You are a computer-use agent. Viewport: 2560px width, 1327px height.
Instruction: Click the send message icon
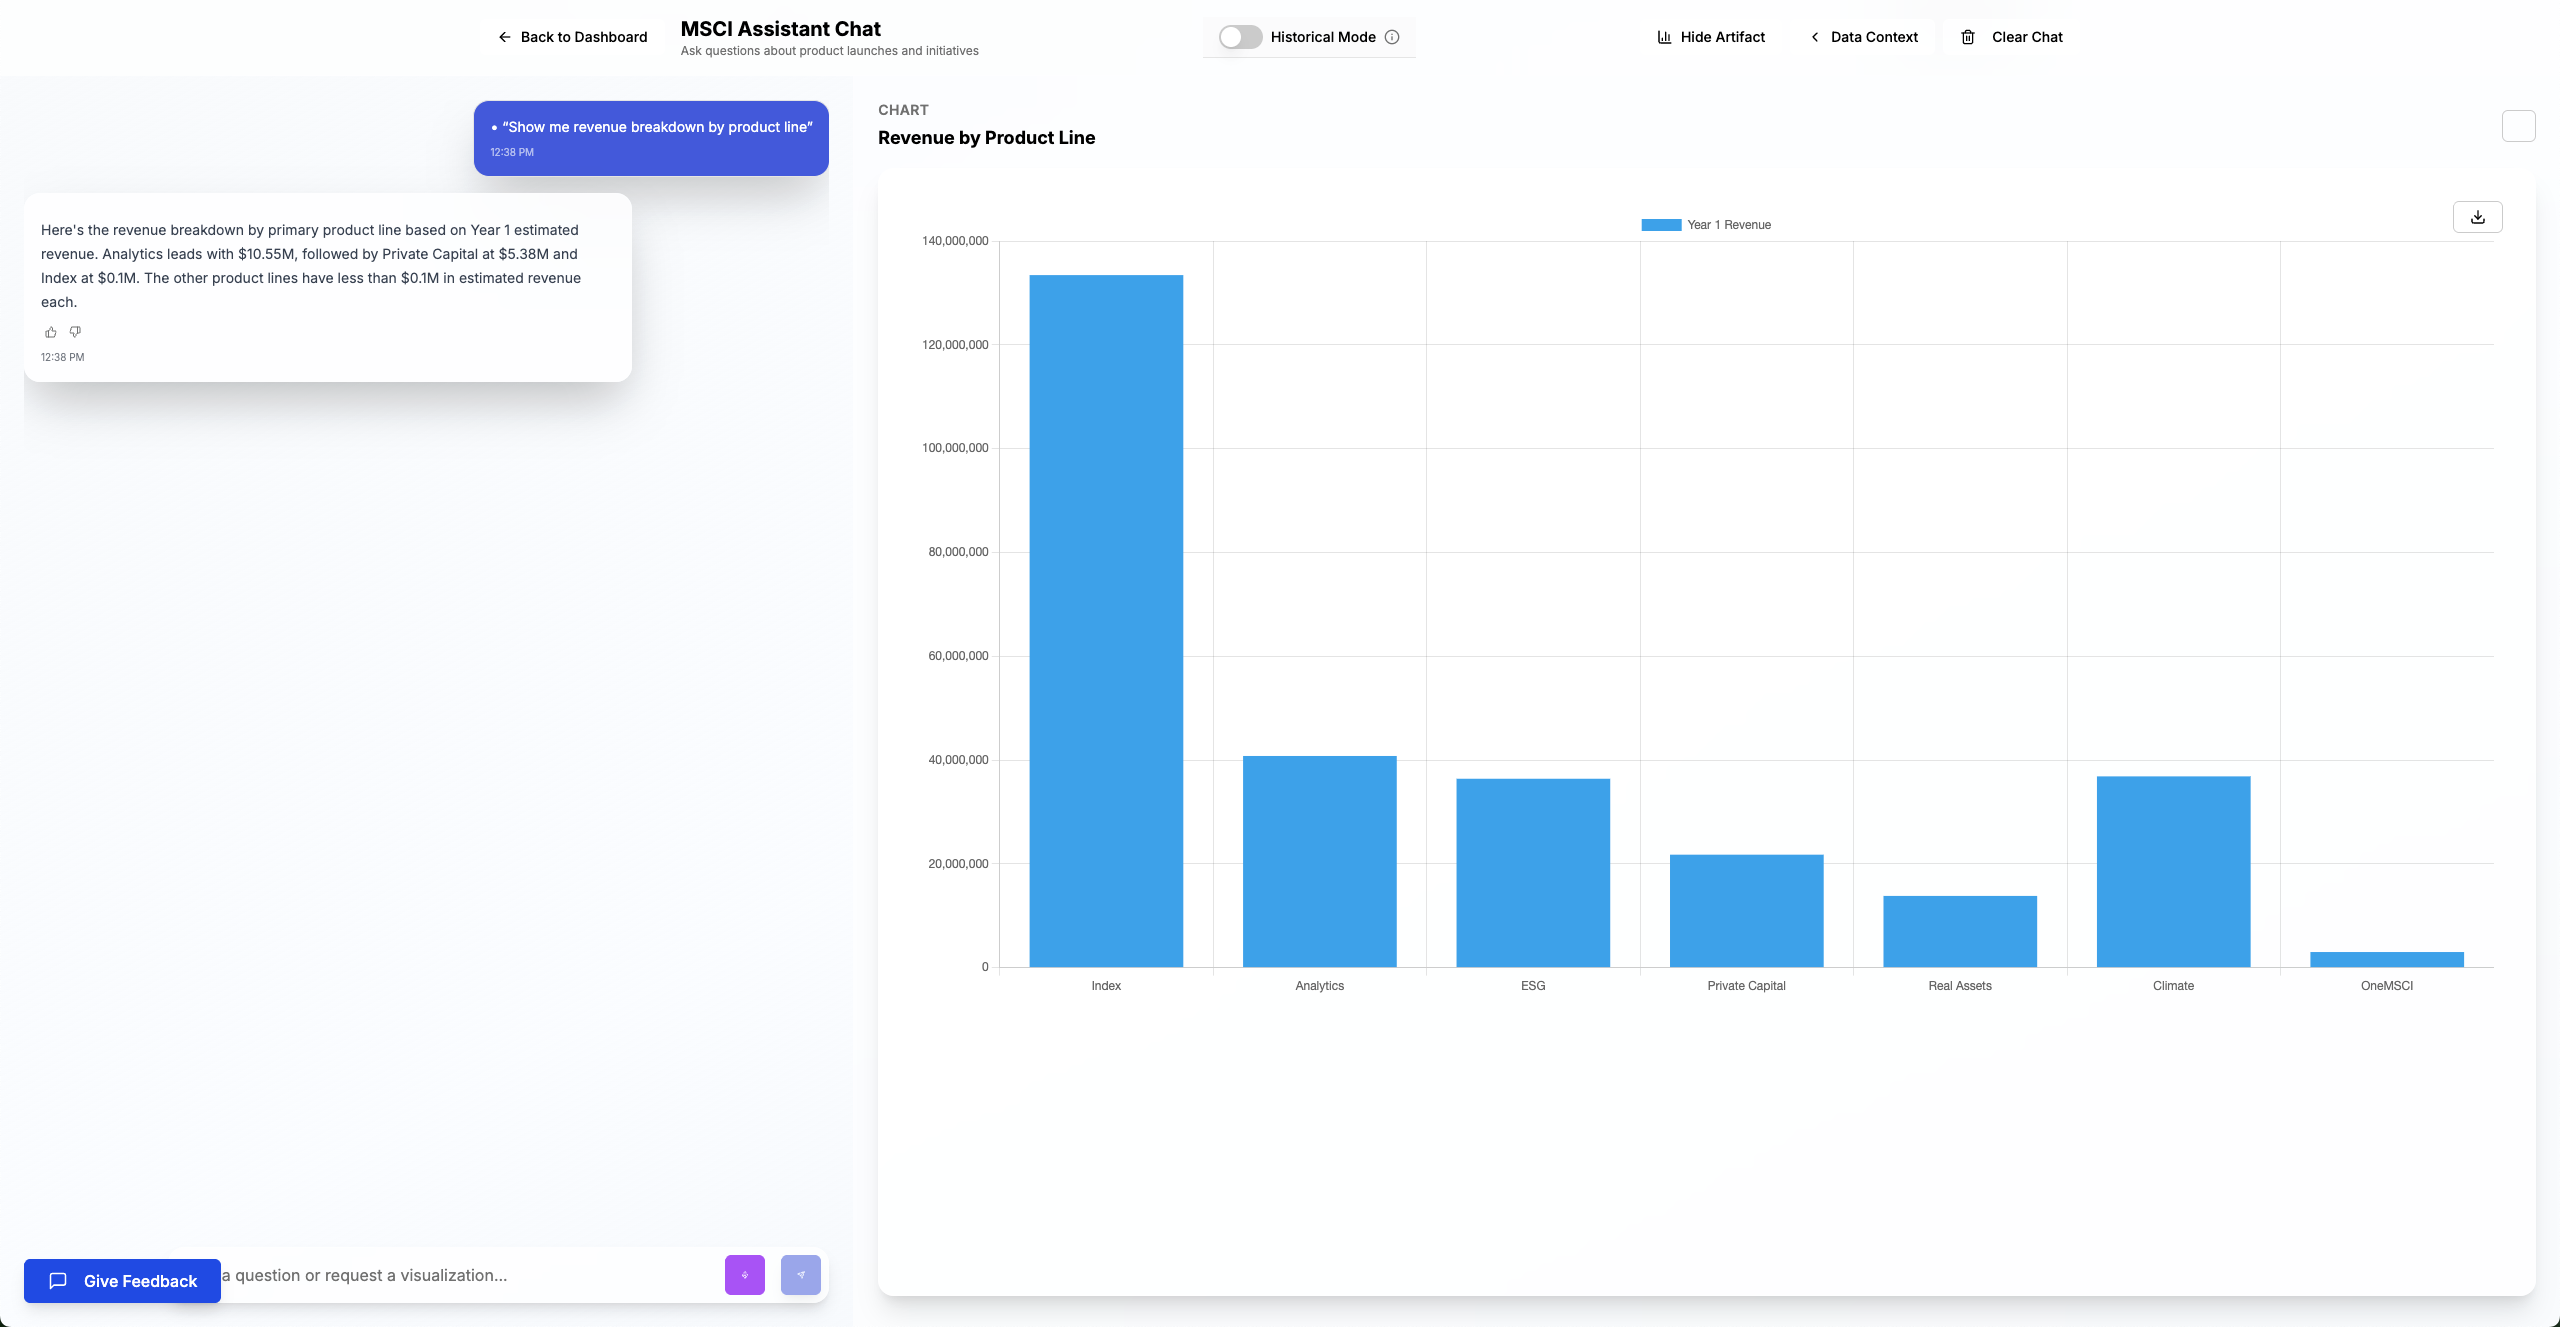pyautogui.click(x=800, y=1275)
